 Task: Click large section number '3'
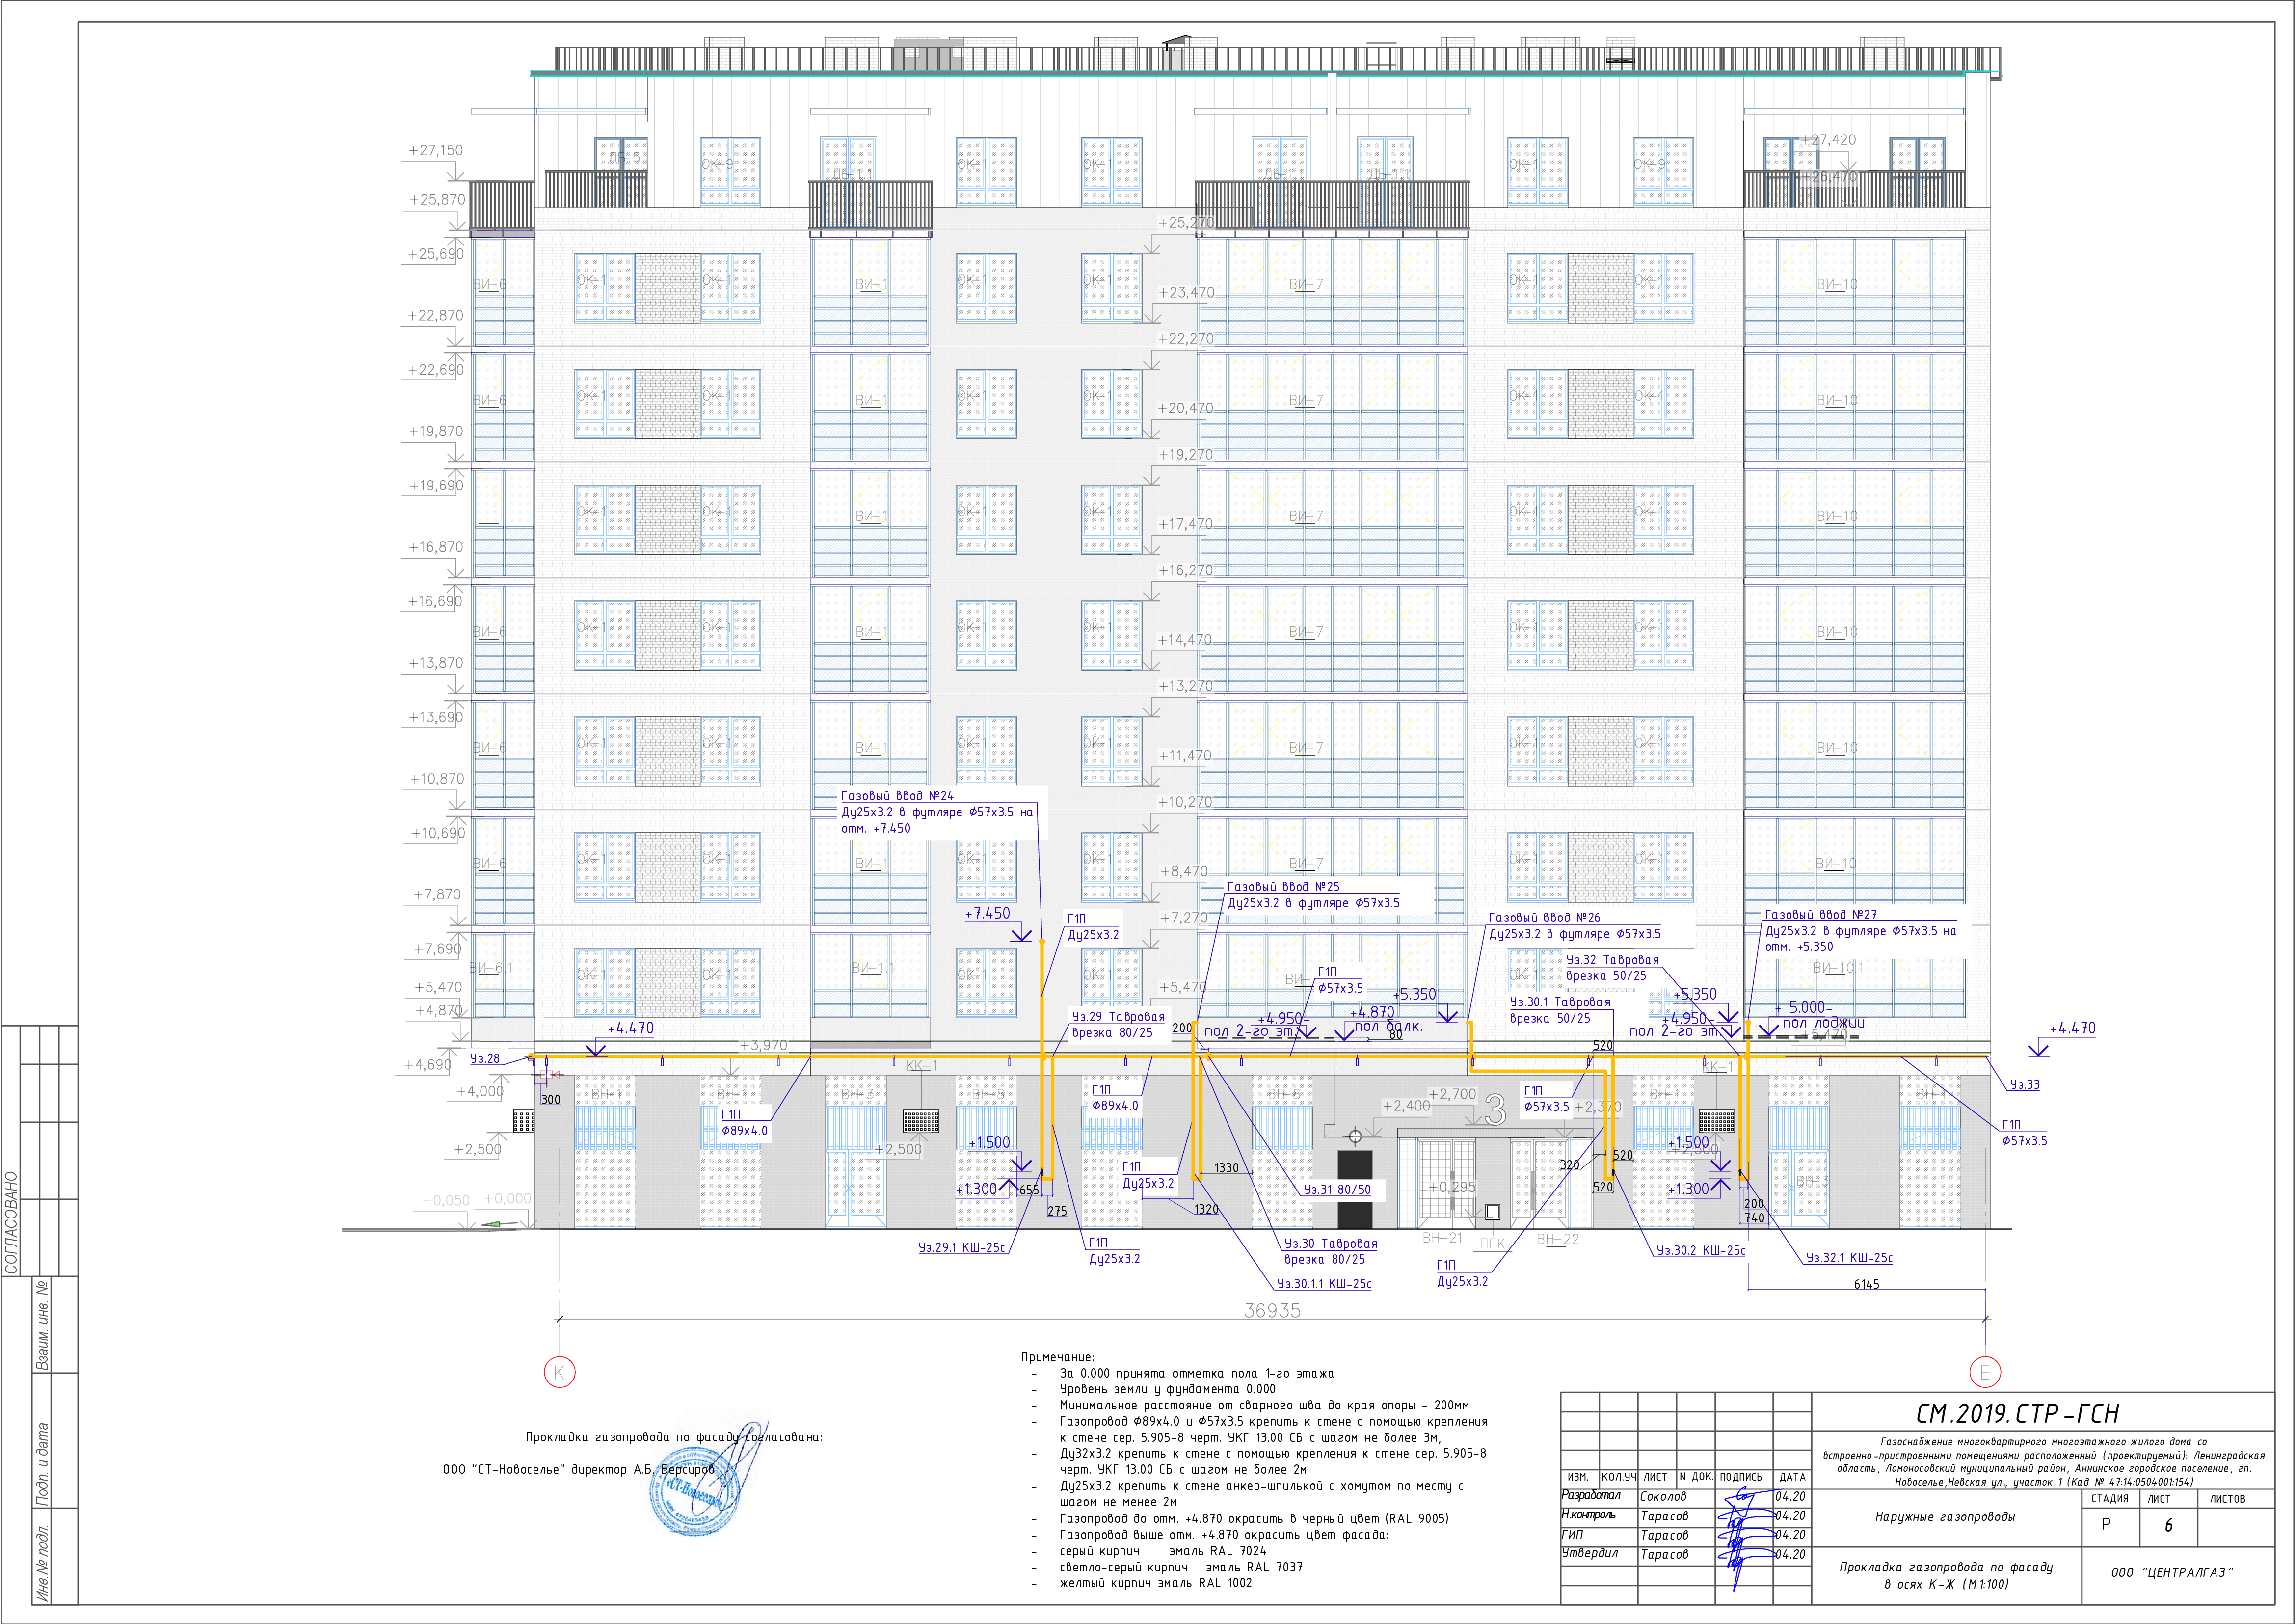pyautogui.click(x=1495, y=1110)
